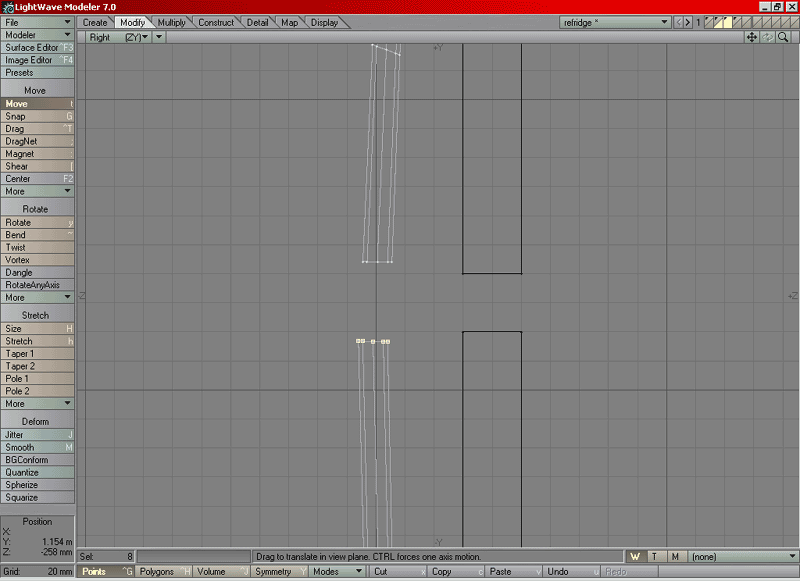Screen dimensions: 800x581
Task: Click the selection info field next to Sel
Action: click(194, 557)
